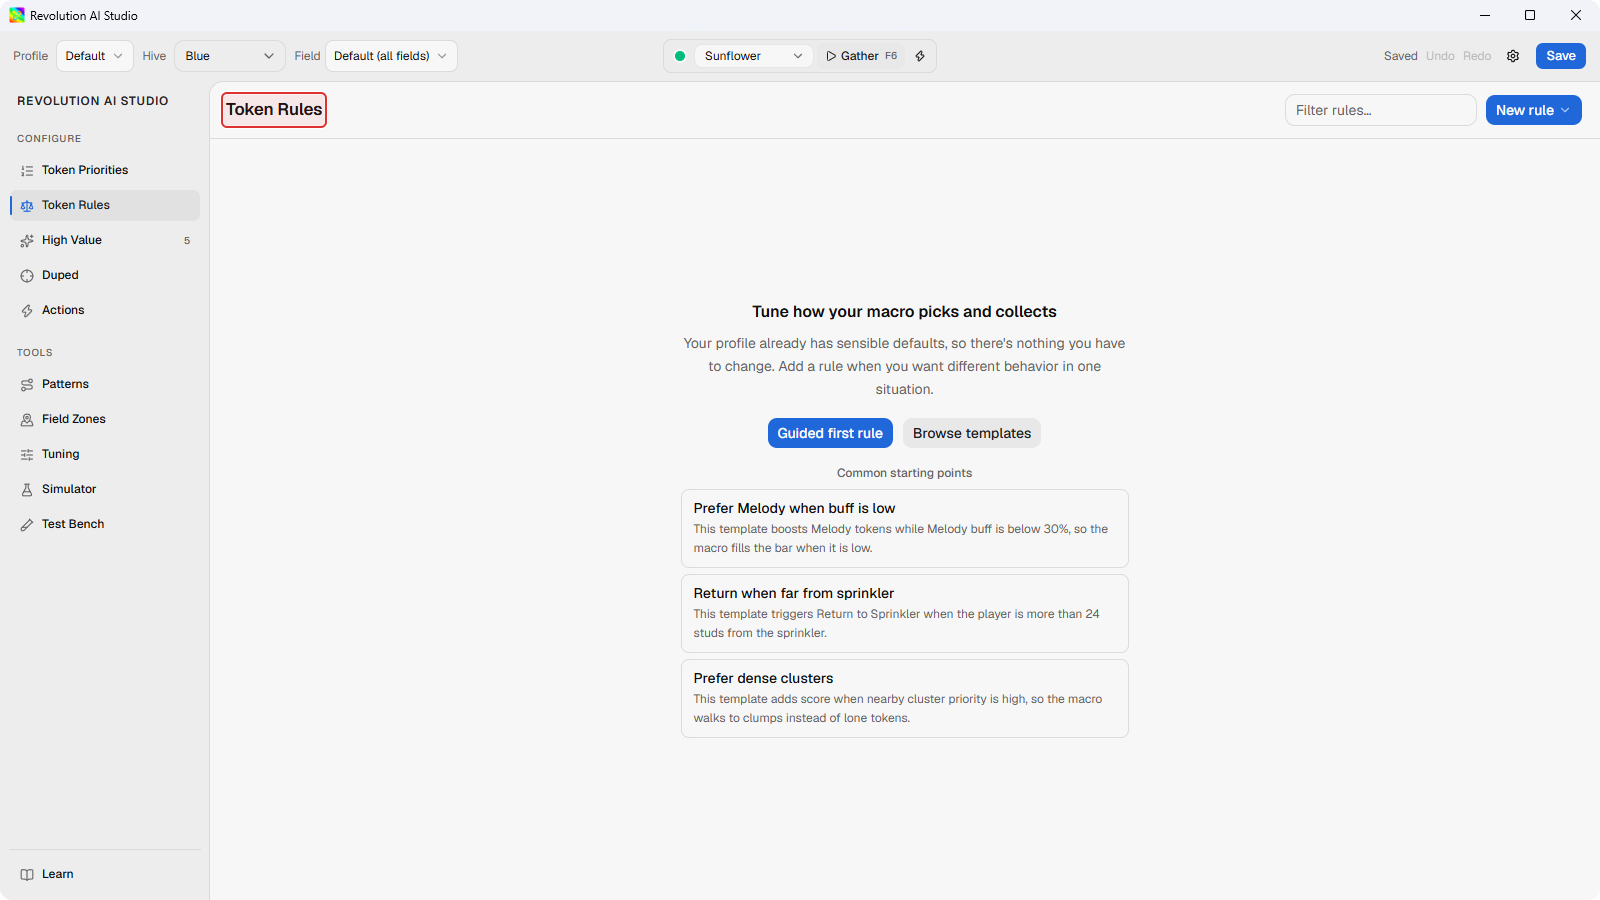Click the Token Rules page heading

[x=274, y=110]
